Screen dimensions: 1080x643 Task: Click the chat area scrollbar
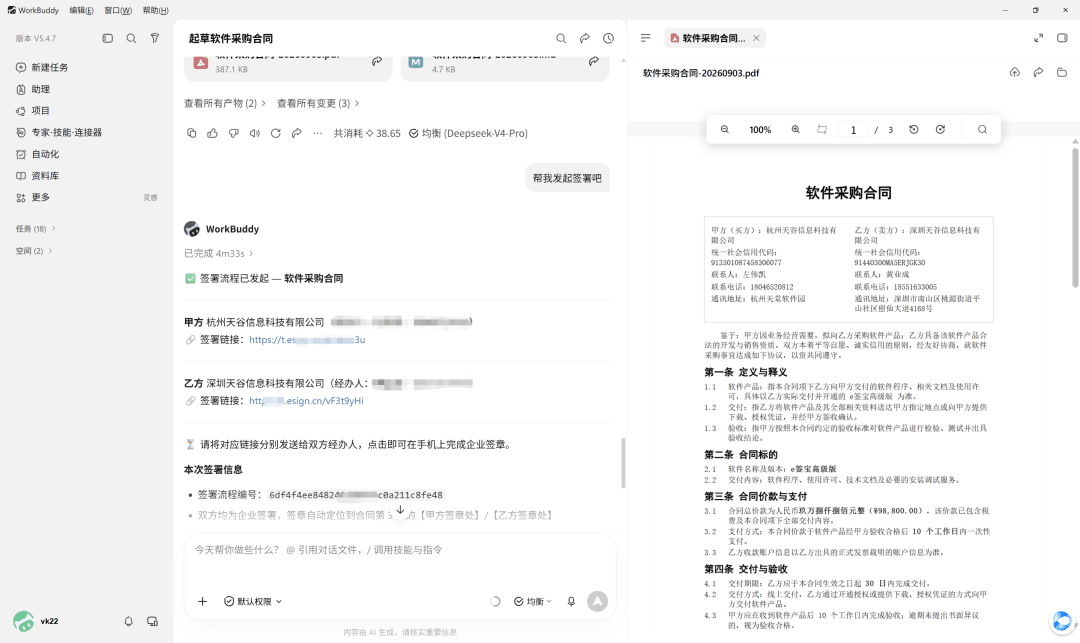[623, 463]
